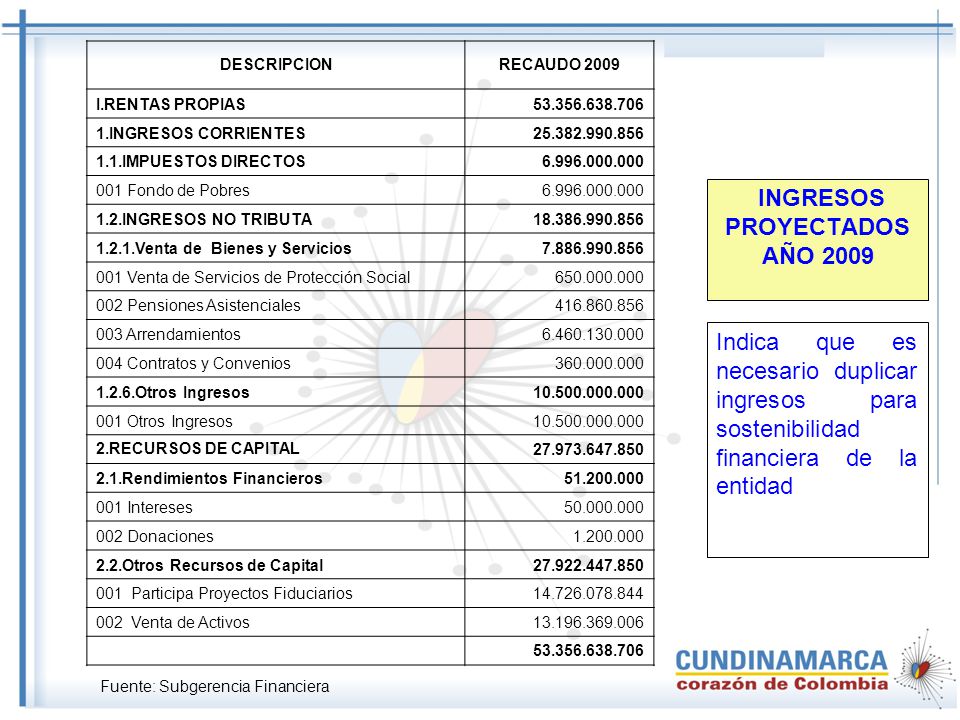Click Fuente: Subgerencia Financiera caption

click(x=214, y=686)
